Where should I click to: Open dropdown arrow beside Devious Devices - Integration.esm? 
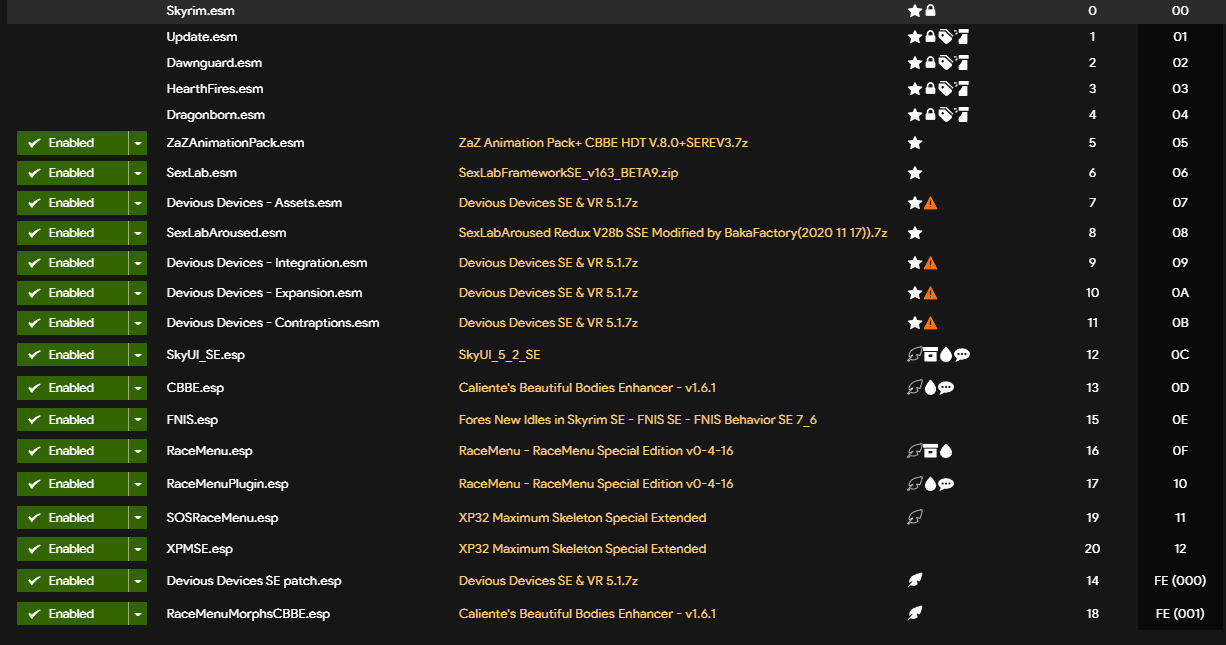(x=138, y=263)
